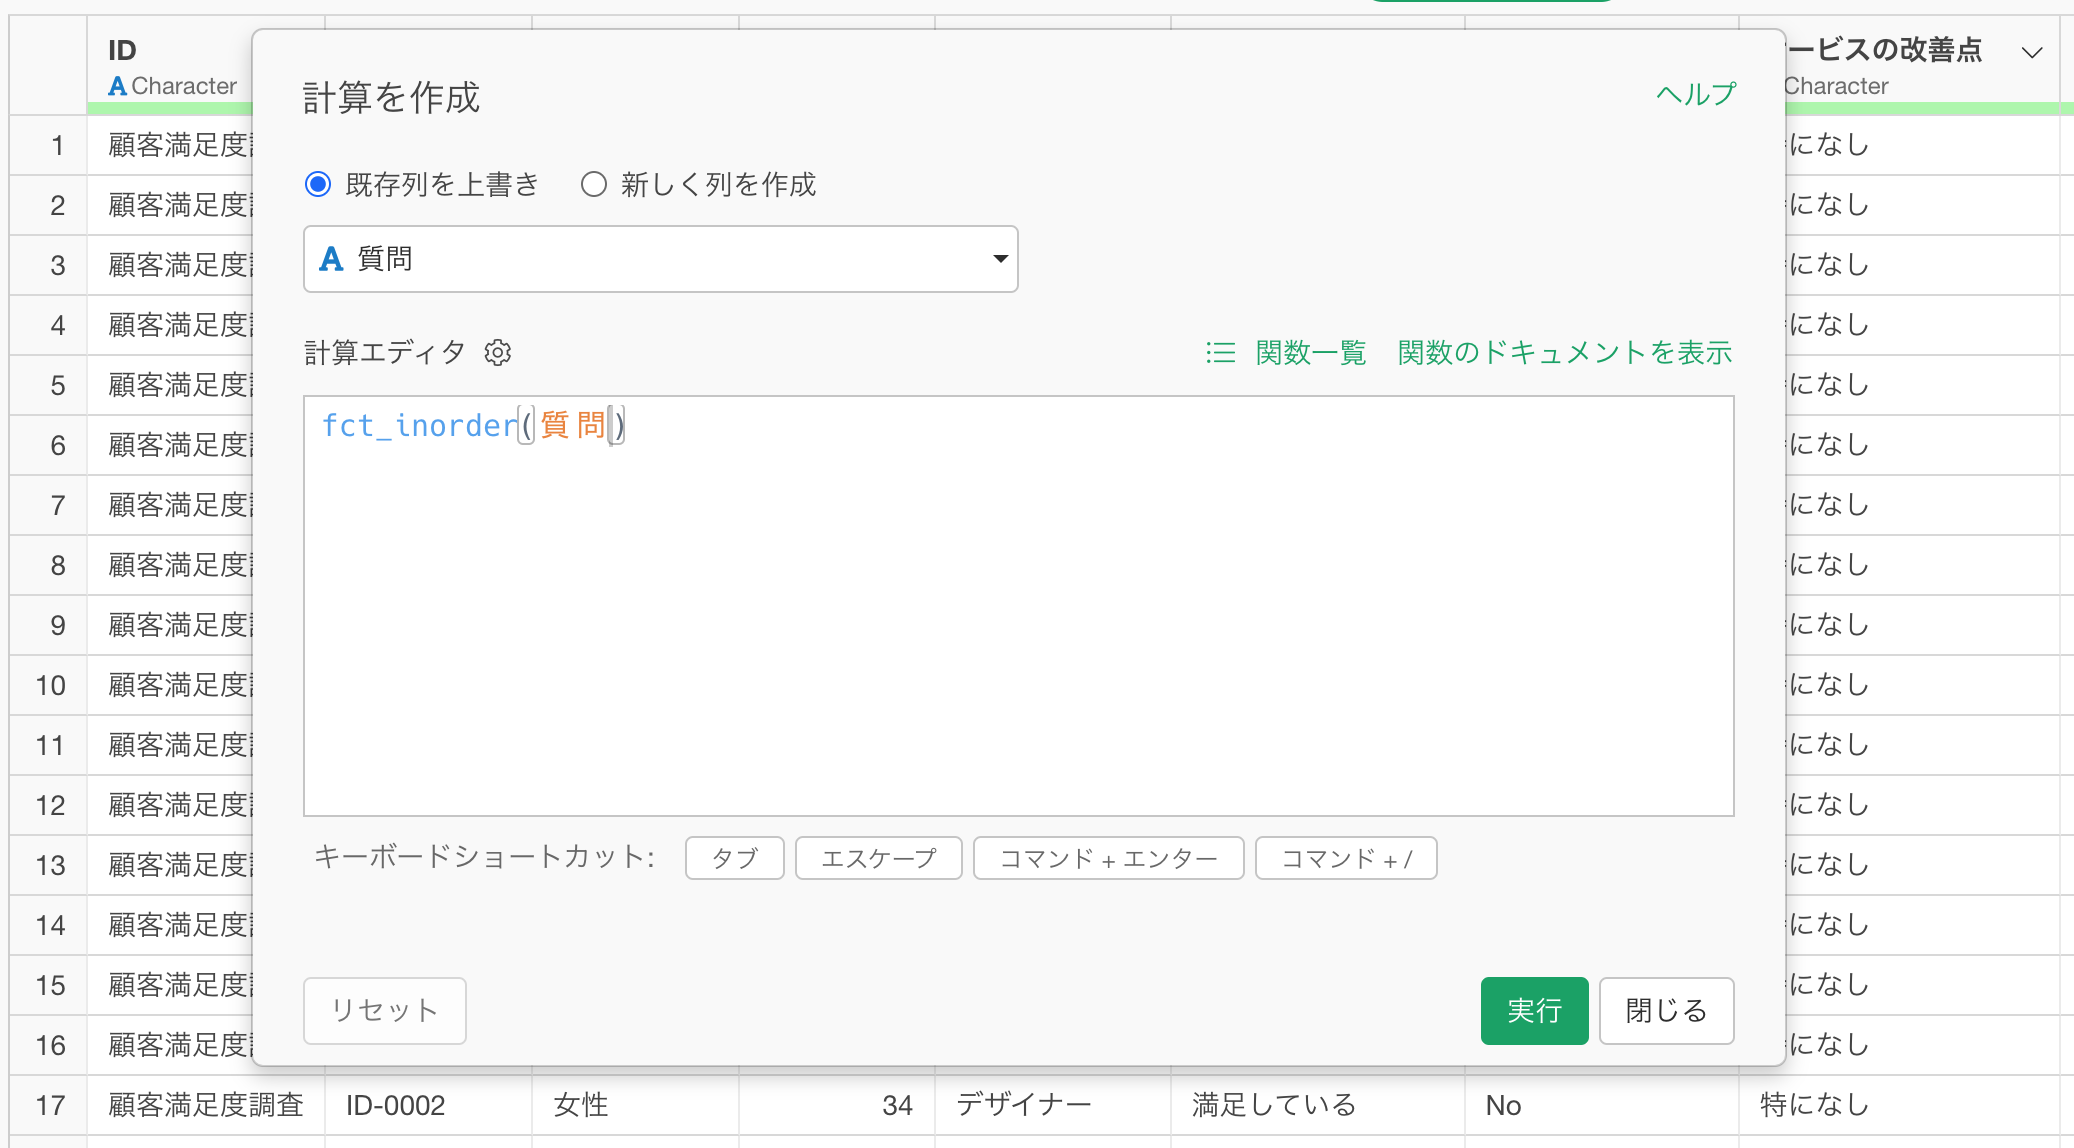This screenshot has height=1148, width=2074.
Task: Expand サービスの改善点 column header menu
Action: (2031, 52)
